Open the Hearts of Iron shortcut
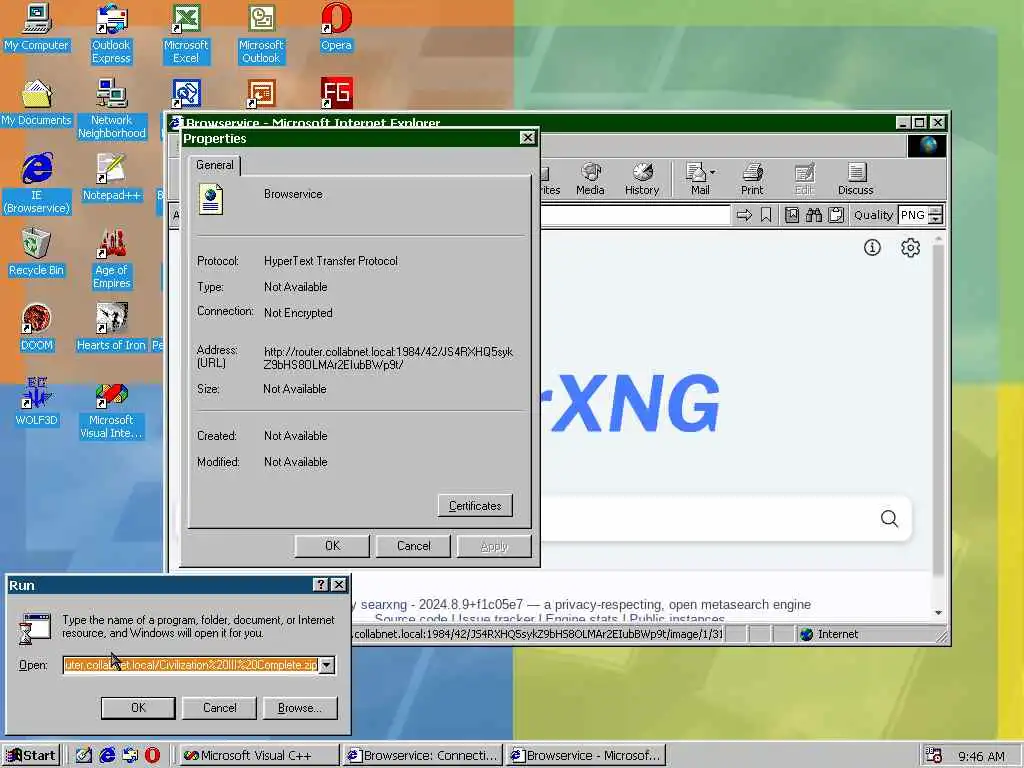The height and width of the screenshot is (768, 1024). click(x=111, y=328)
